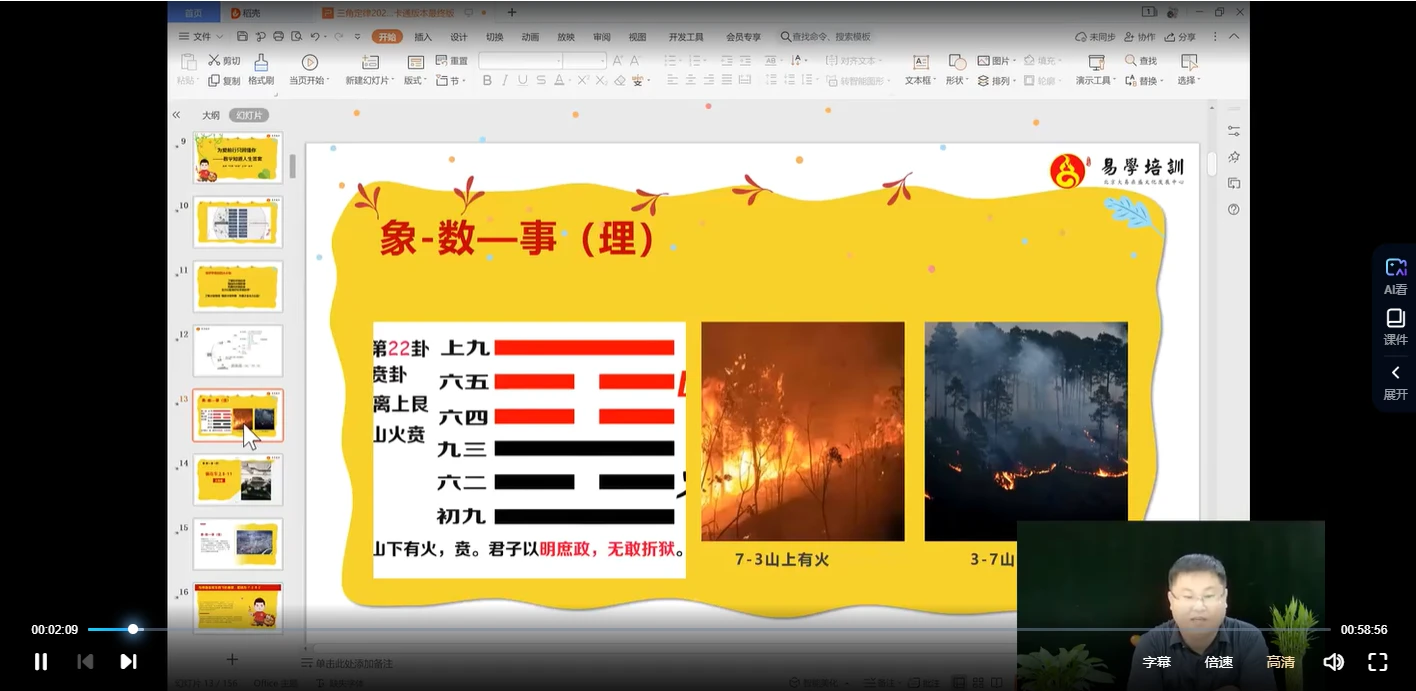
Task: Skip to the next video
Action: pyautogui.click(x=128, y=661)
